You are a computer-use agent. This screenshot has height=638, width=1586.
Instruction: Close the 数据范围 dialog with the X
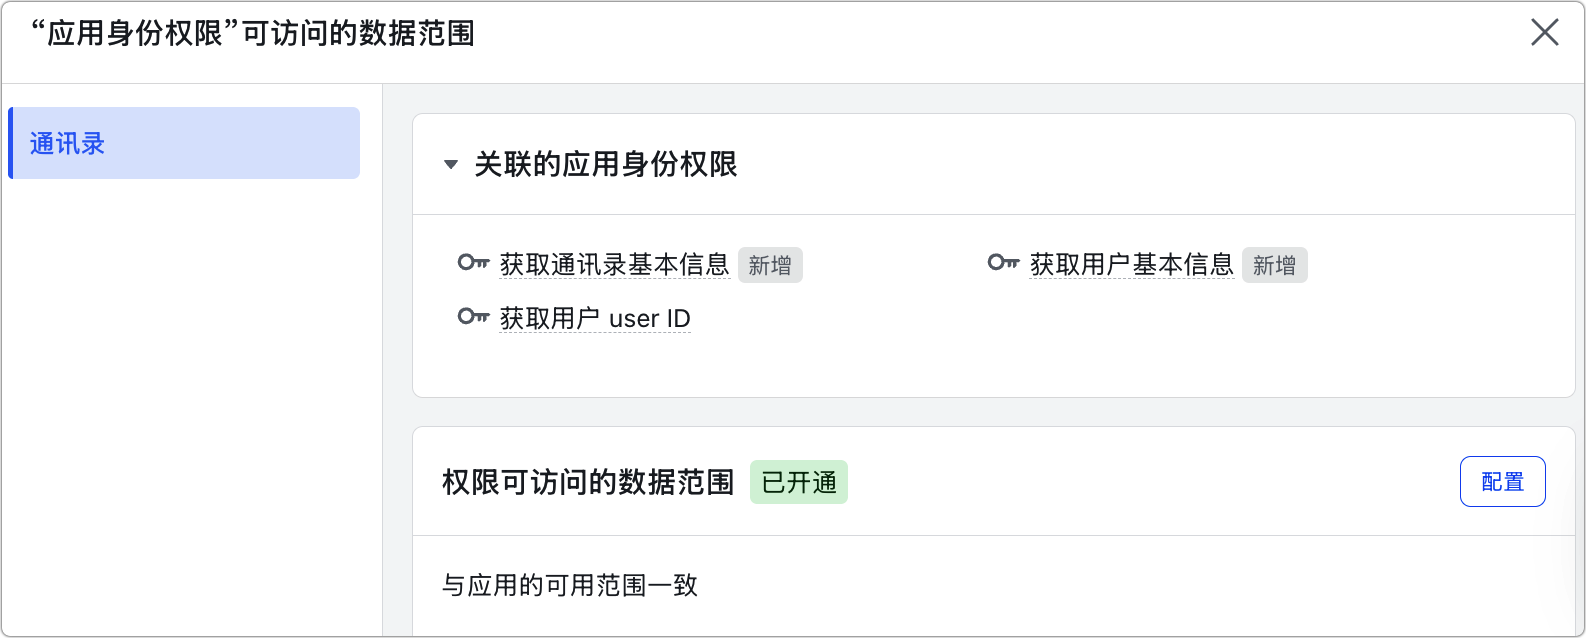(x=1544, y=33)
